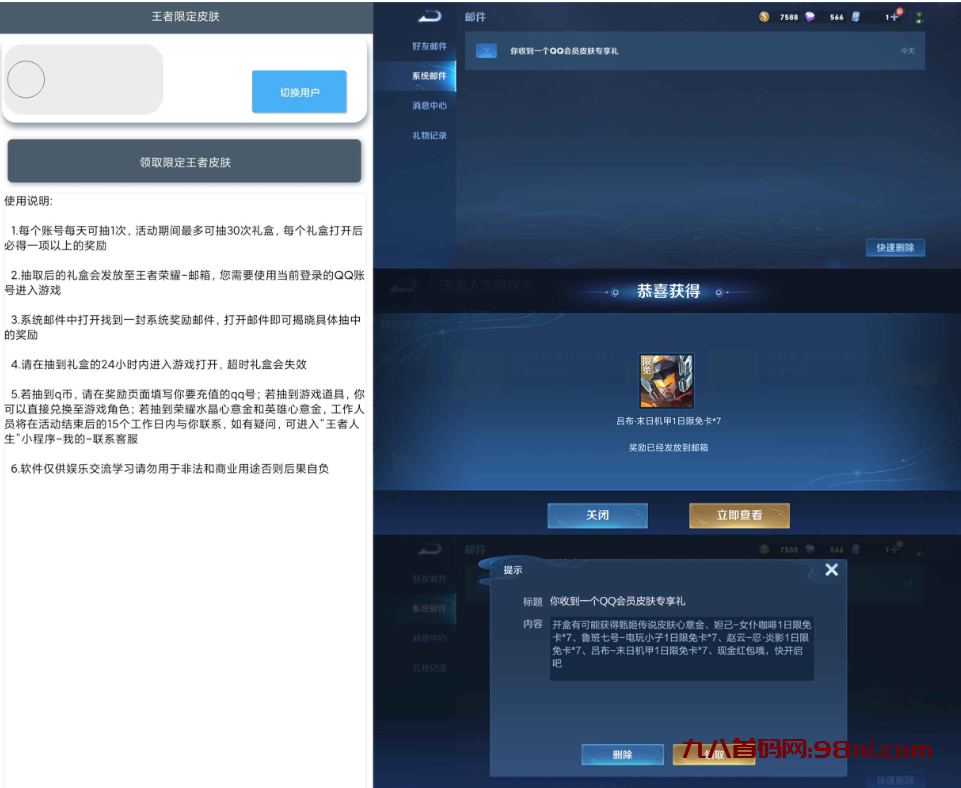The image size is (961, 788).
Task: Click the gold coin currency icon
Action: click(764, 16)
